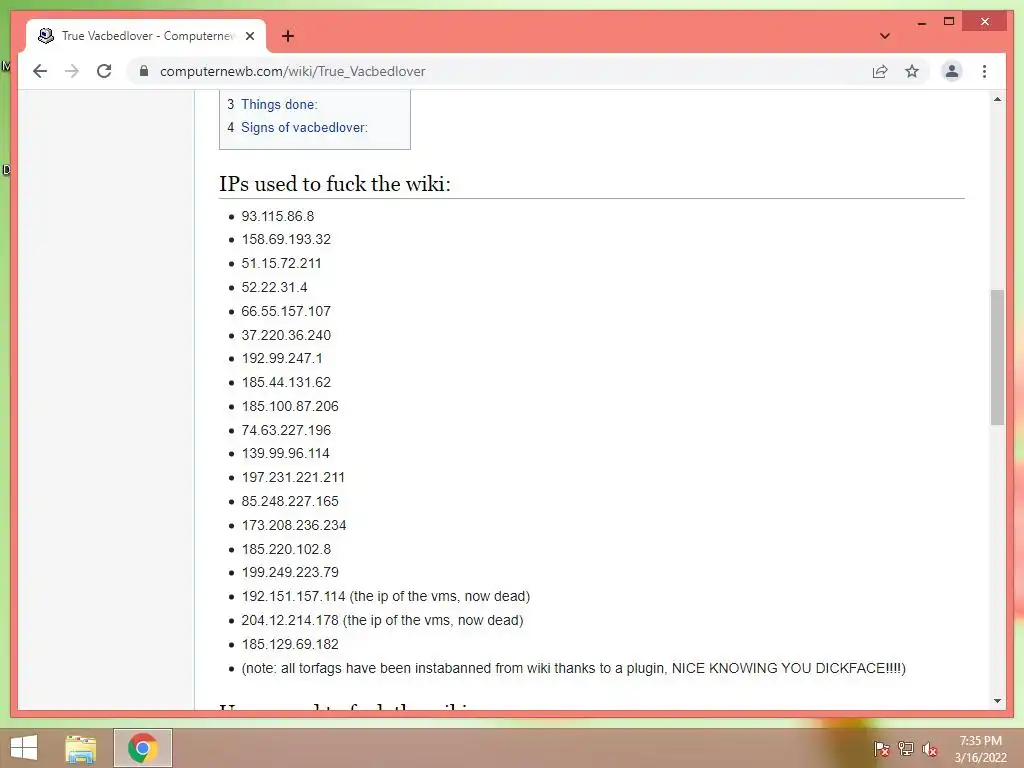Image resolution: width=1024 pixels, height=768 pixels.
Task: Click the 'IPs used' section heading
Action: click(335, 184)
